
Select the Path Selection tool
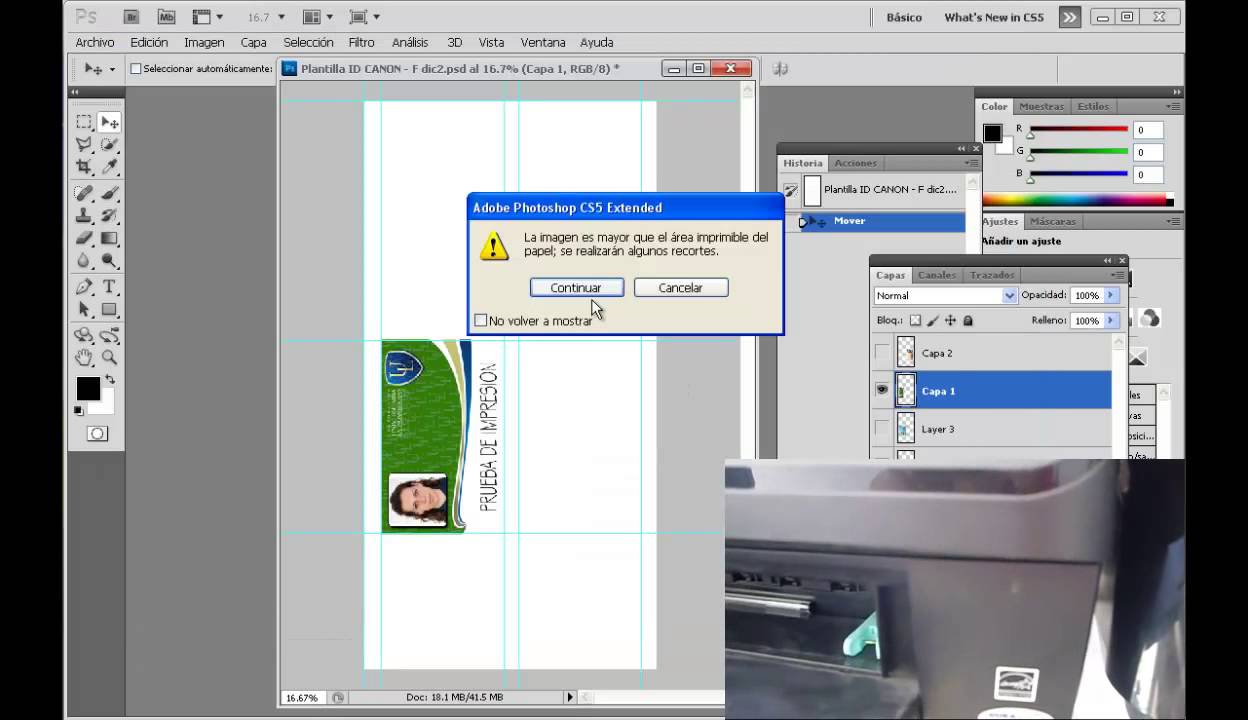[x=84, y=310]
